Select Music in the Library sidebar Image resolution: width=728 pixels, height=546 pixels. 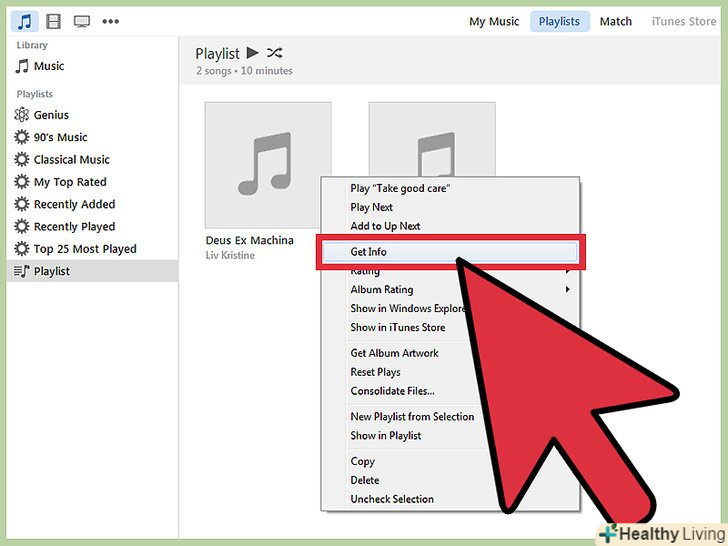click(49, 66)
